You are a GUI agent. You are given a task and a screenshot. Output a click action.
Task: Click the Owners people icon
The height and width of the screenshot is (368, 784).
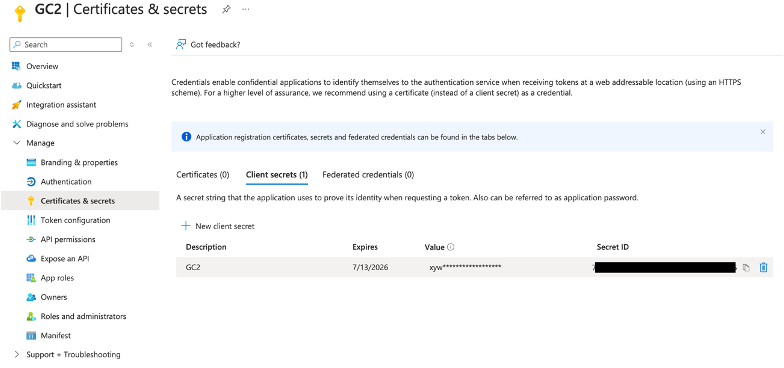31,297
